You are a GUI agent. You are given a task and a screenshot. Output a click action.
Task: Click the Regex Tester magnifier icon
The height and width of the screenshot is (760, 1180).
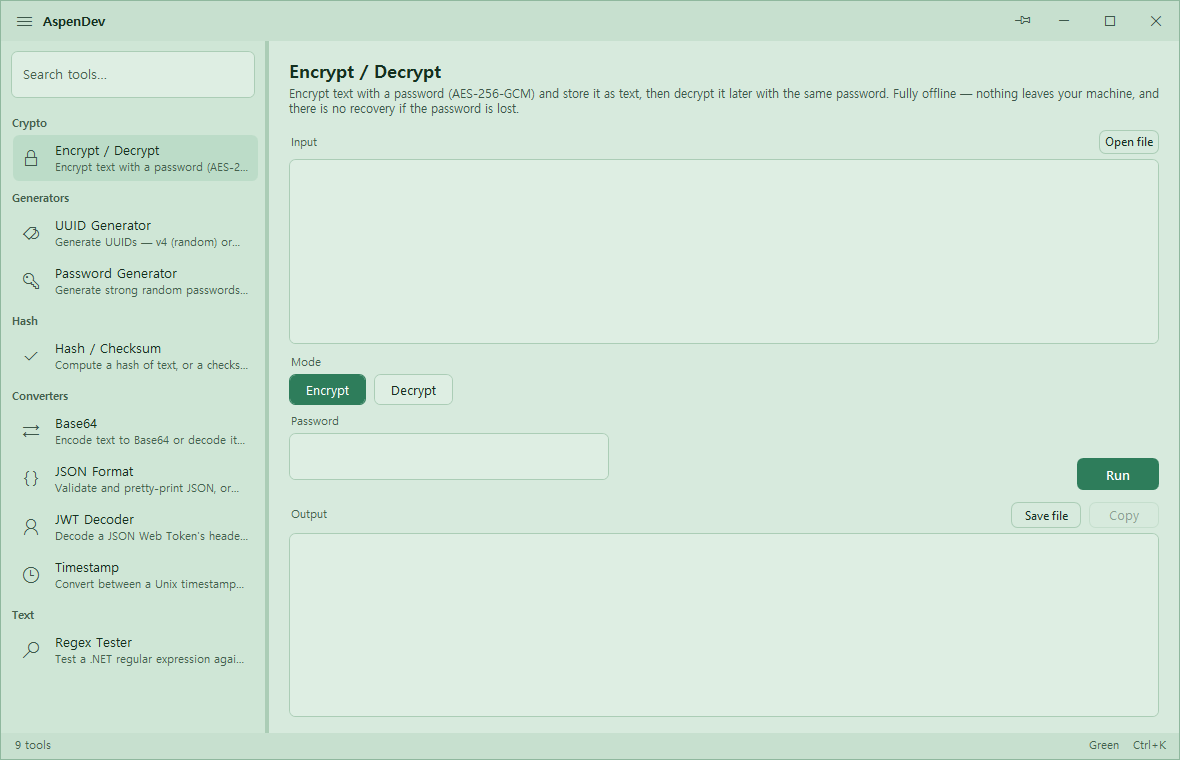coord(31,650)
